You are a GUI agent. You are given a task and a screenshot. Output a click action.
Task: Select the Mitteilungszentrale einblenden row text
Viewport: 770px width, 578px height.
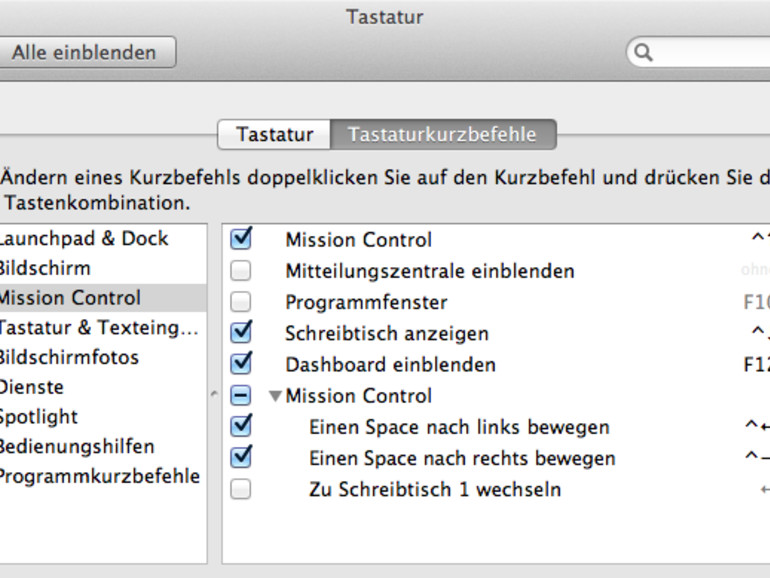pos(430,271)
